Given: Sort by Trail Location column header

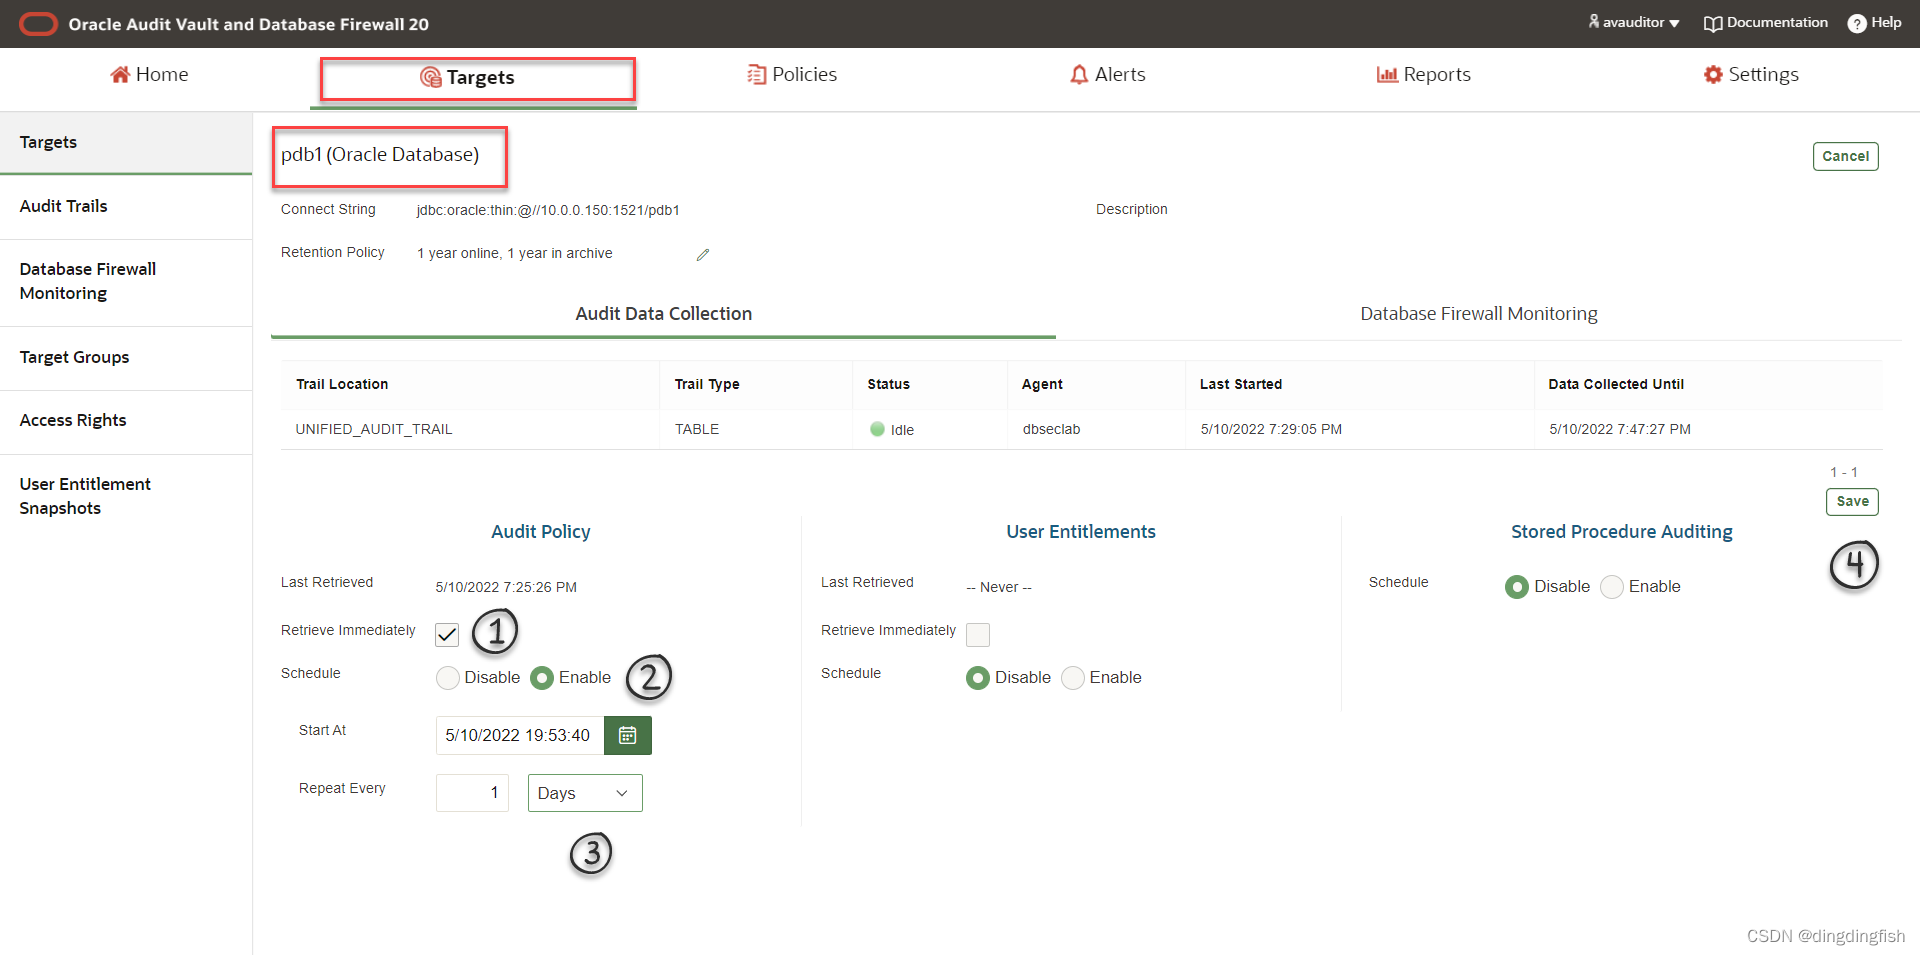Looking at the screenshot, I should 342,384.
